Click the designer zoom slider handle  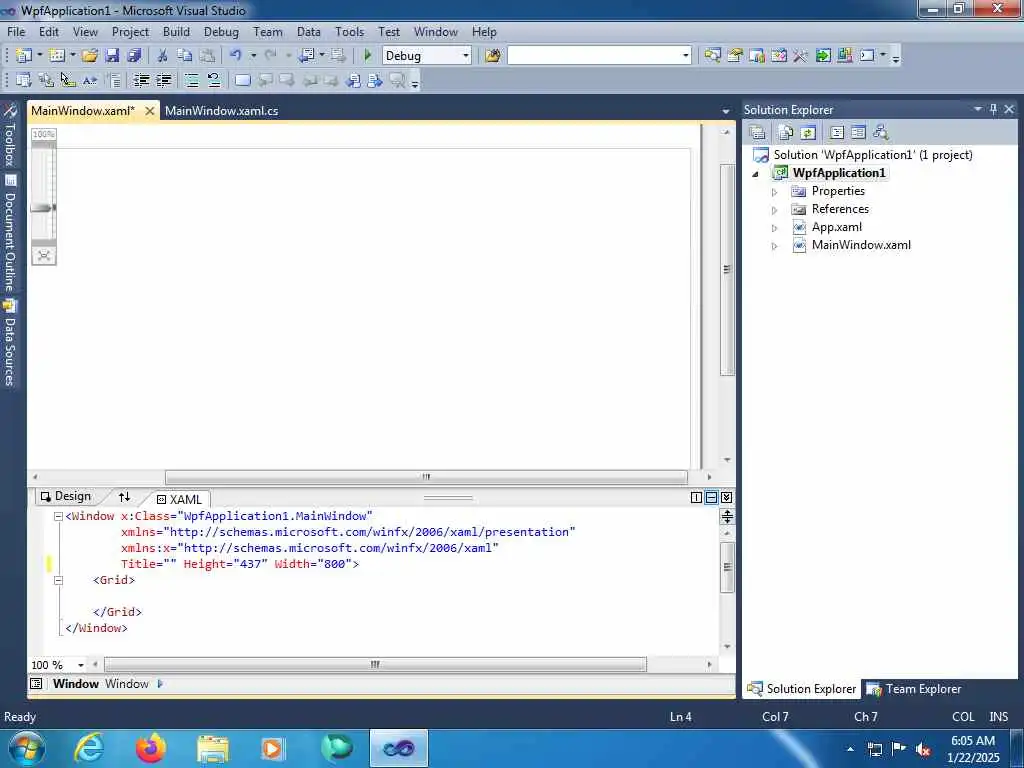pyautogui.click(x=43, y=208)
